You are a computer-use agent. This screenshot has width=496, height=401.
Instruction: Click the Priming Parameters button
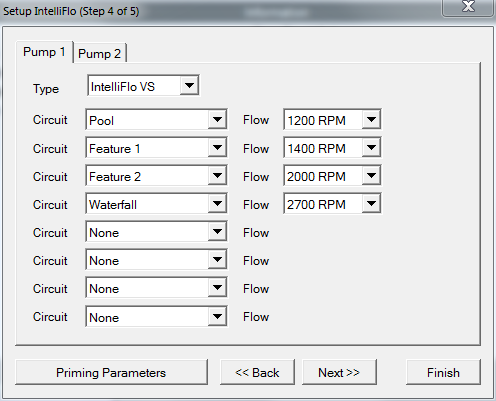click(111, 372)
